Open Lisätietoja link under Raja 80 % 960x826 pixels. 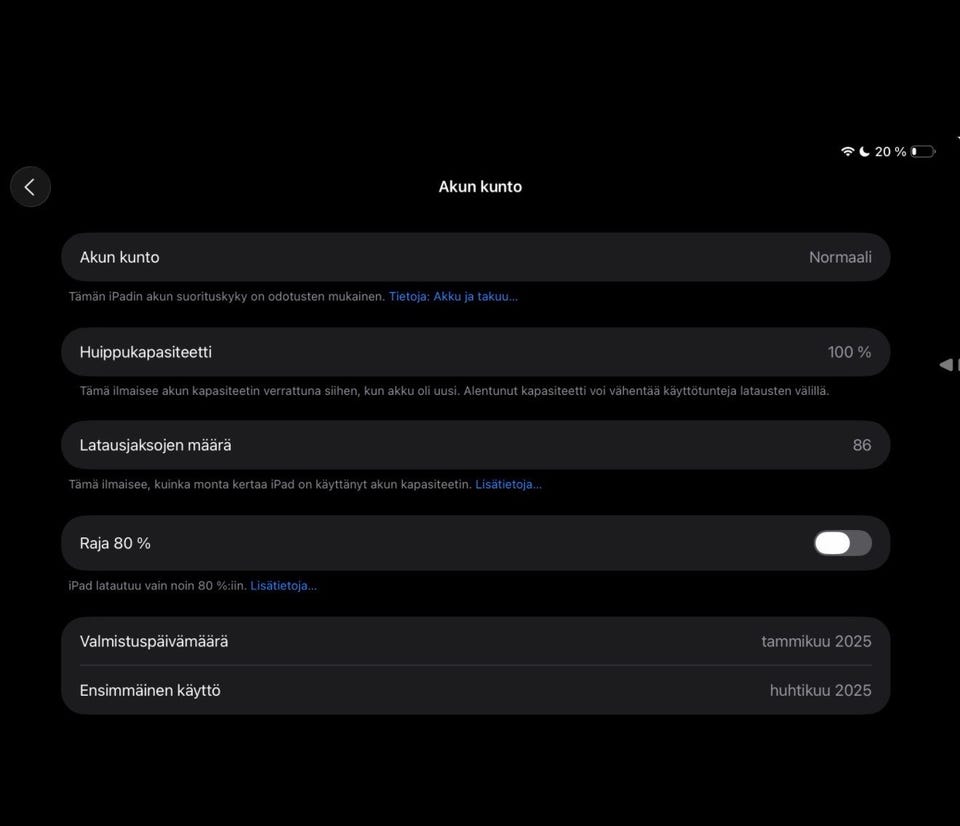[283, 586]
